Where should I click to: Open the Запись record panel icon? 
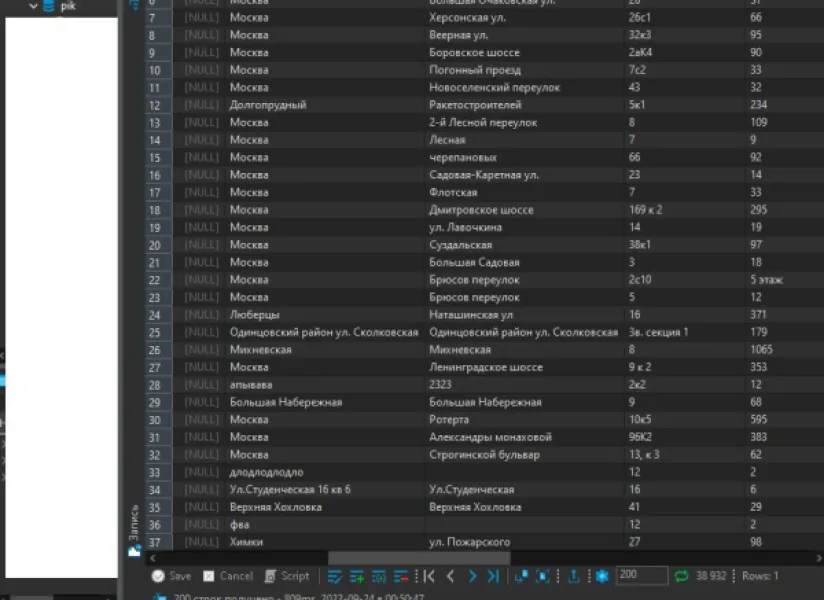tap(135, 551)
